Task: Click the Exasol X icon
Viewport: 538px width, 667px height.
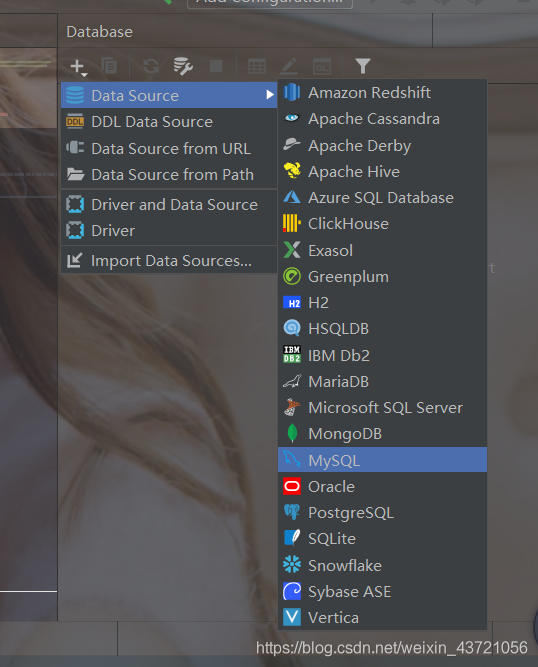Action: pyautogui.click(x=292, y=250)
